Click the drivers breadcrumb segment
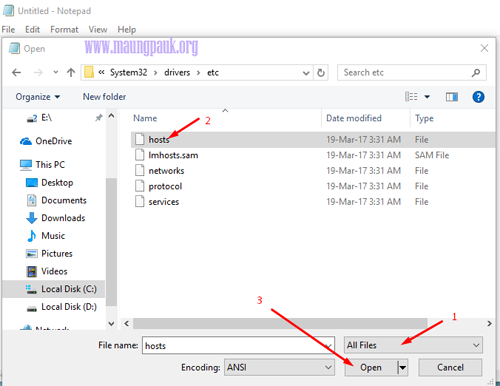 coord(177,73)
